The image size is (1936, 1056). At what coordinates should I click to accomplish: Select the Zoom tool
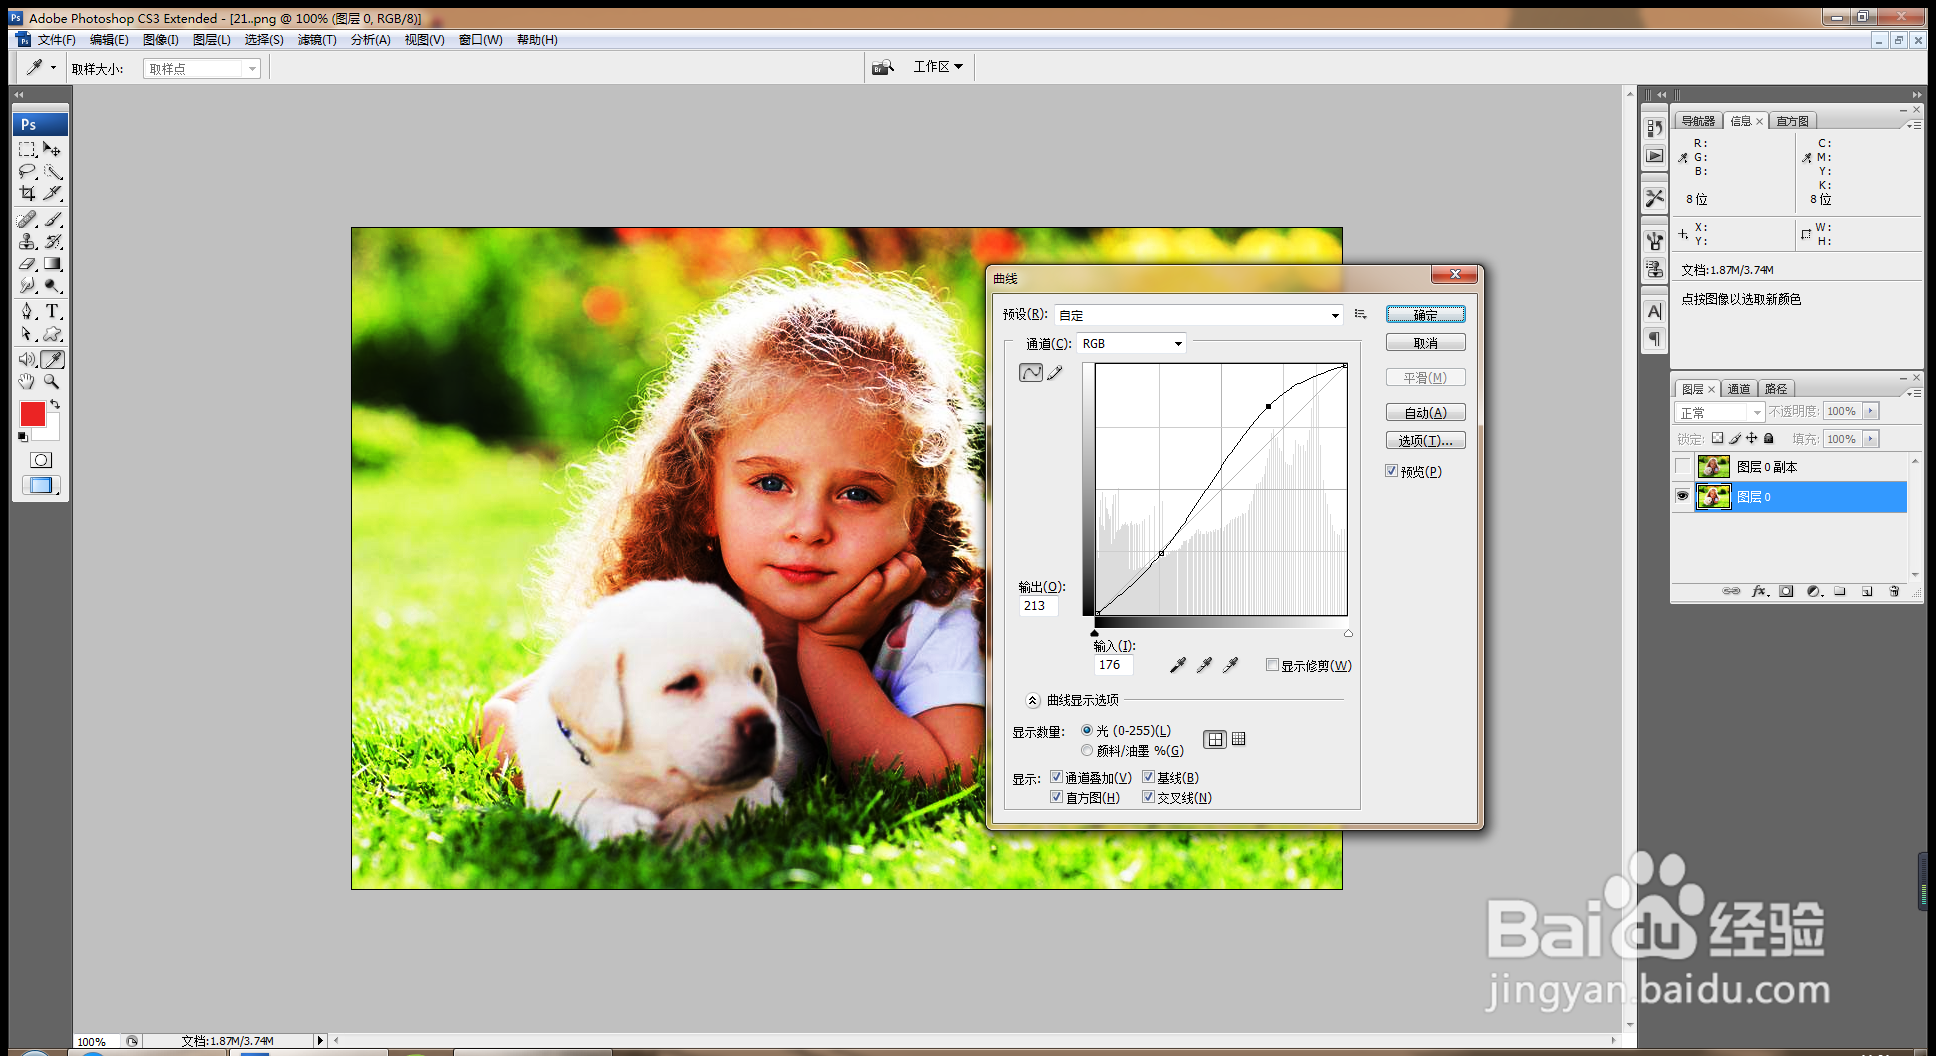[52, 382]
